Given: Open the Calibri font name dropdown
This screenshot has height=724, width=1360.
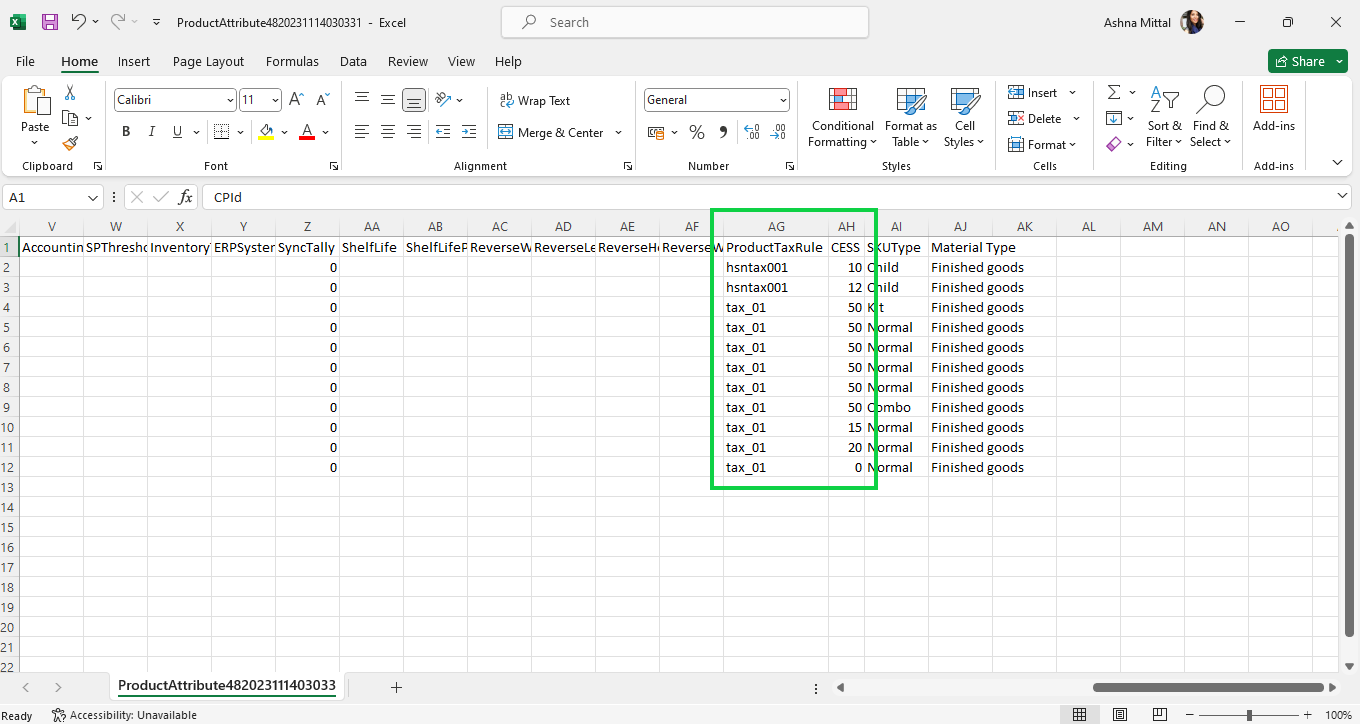Looking at the screenshot, I should pos(229,100).
